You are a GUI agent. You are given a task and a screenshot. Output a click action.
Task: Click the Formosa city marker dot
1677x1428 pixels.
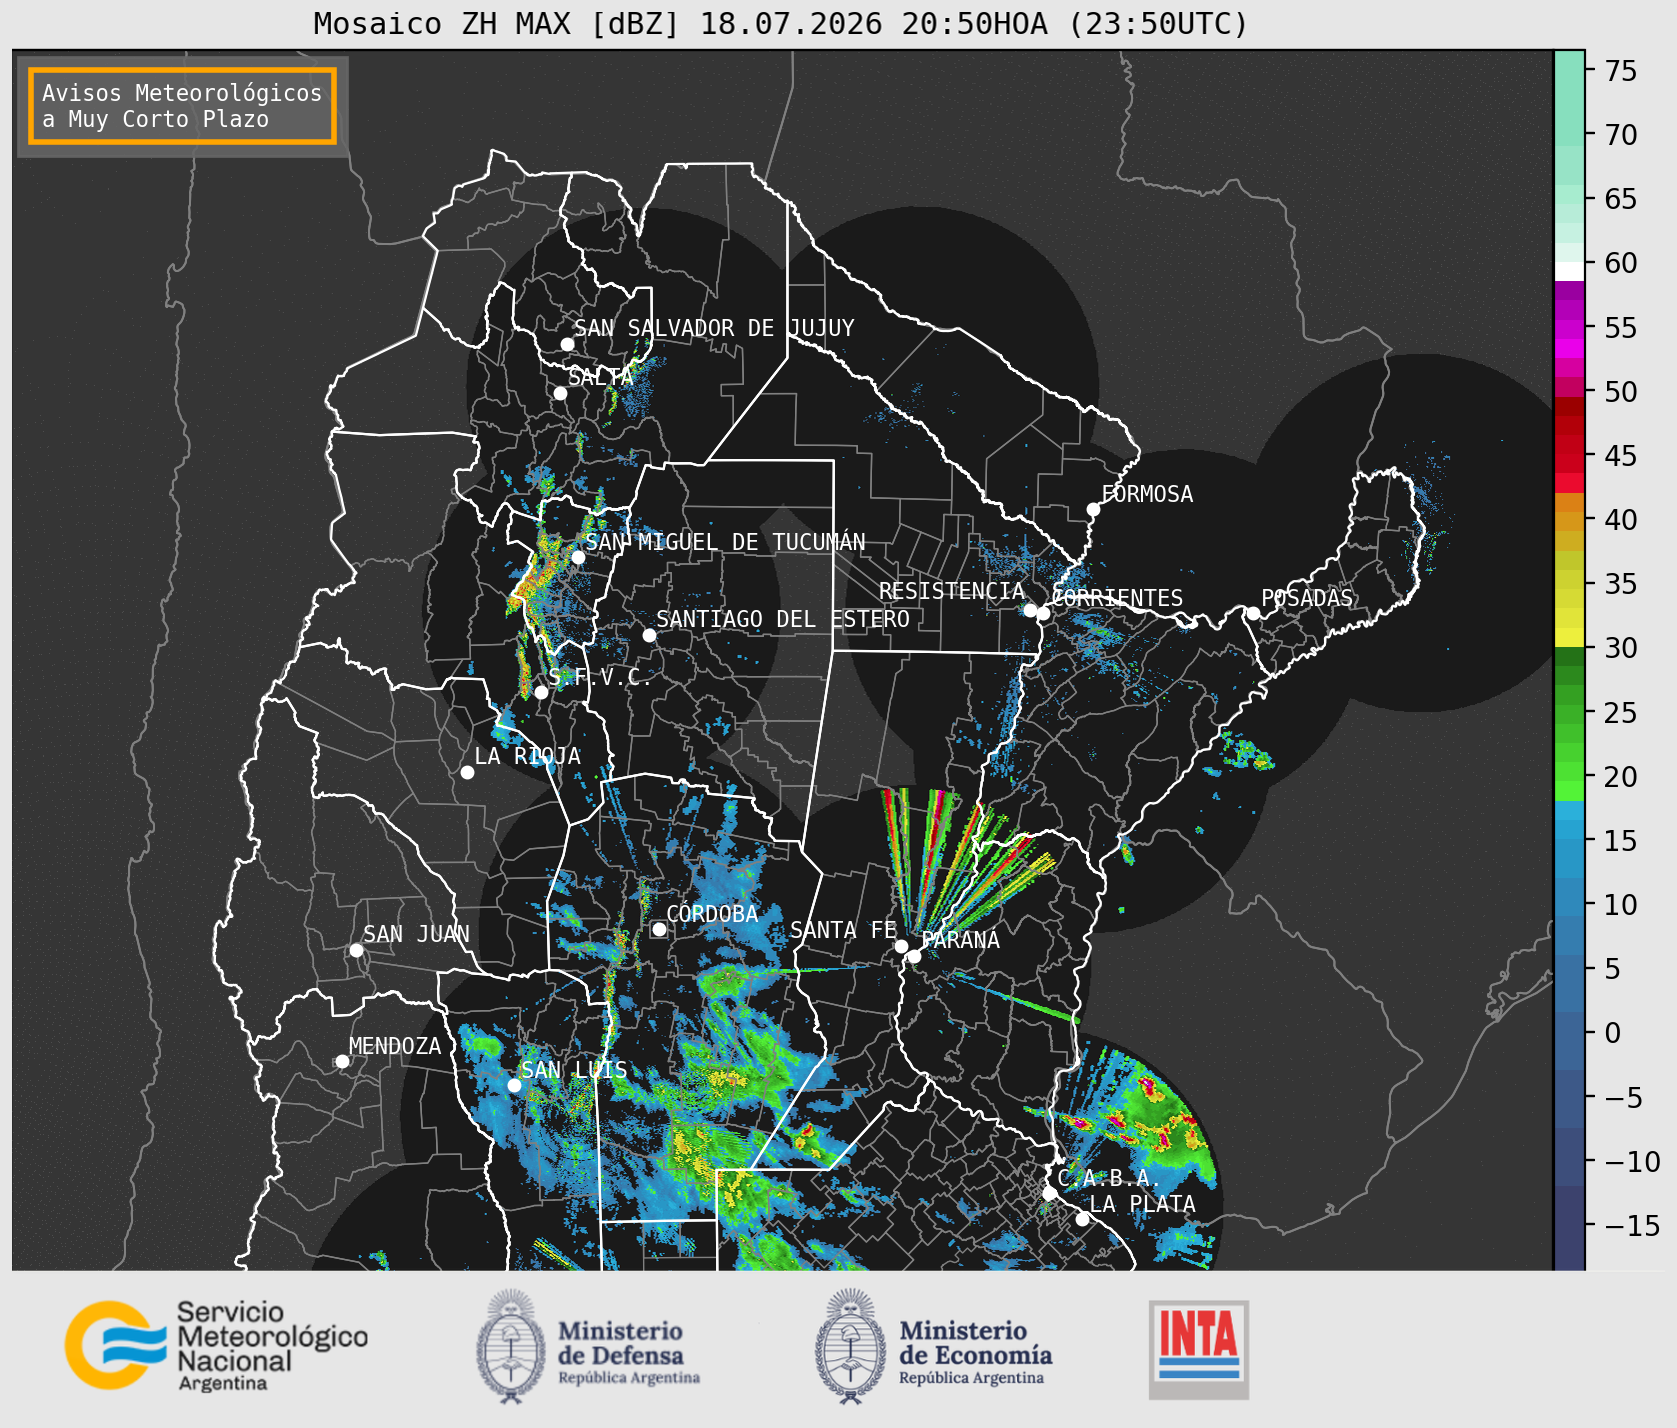pyautogui.click(x=1093, y=509)
